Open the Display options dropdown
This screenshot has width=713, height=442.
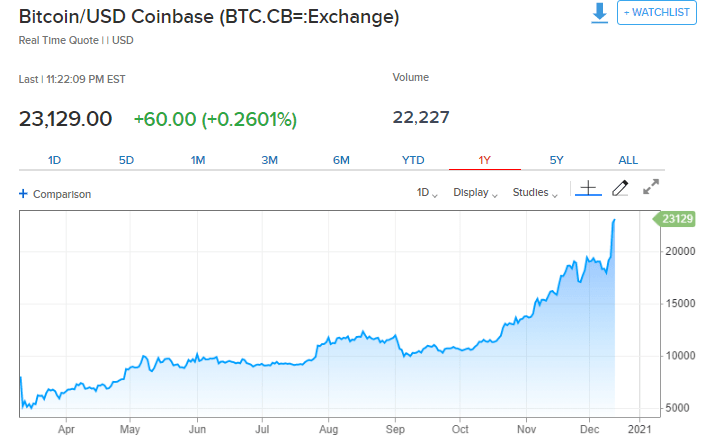[475, 193]
